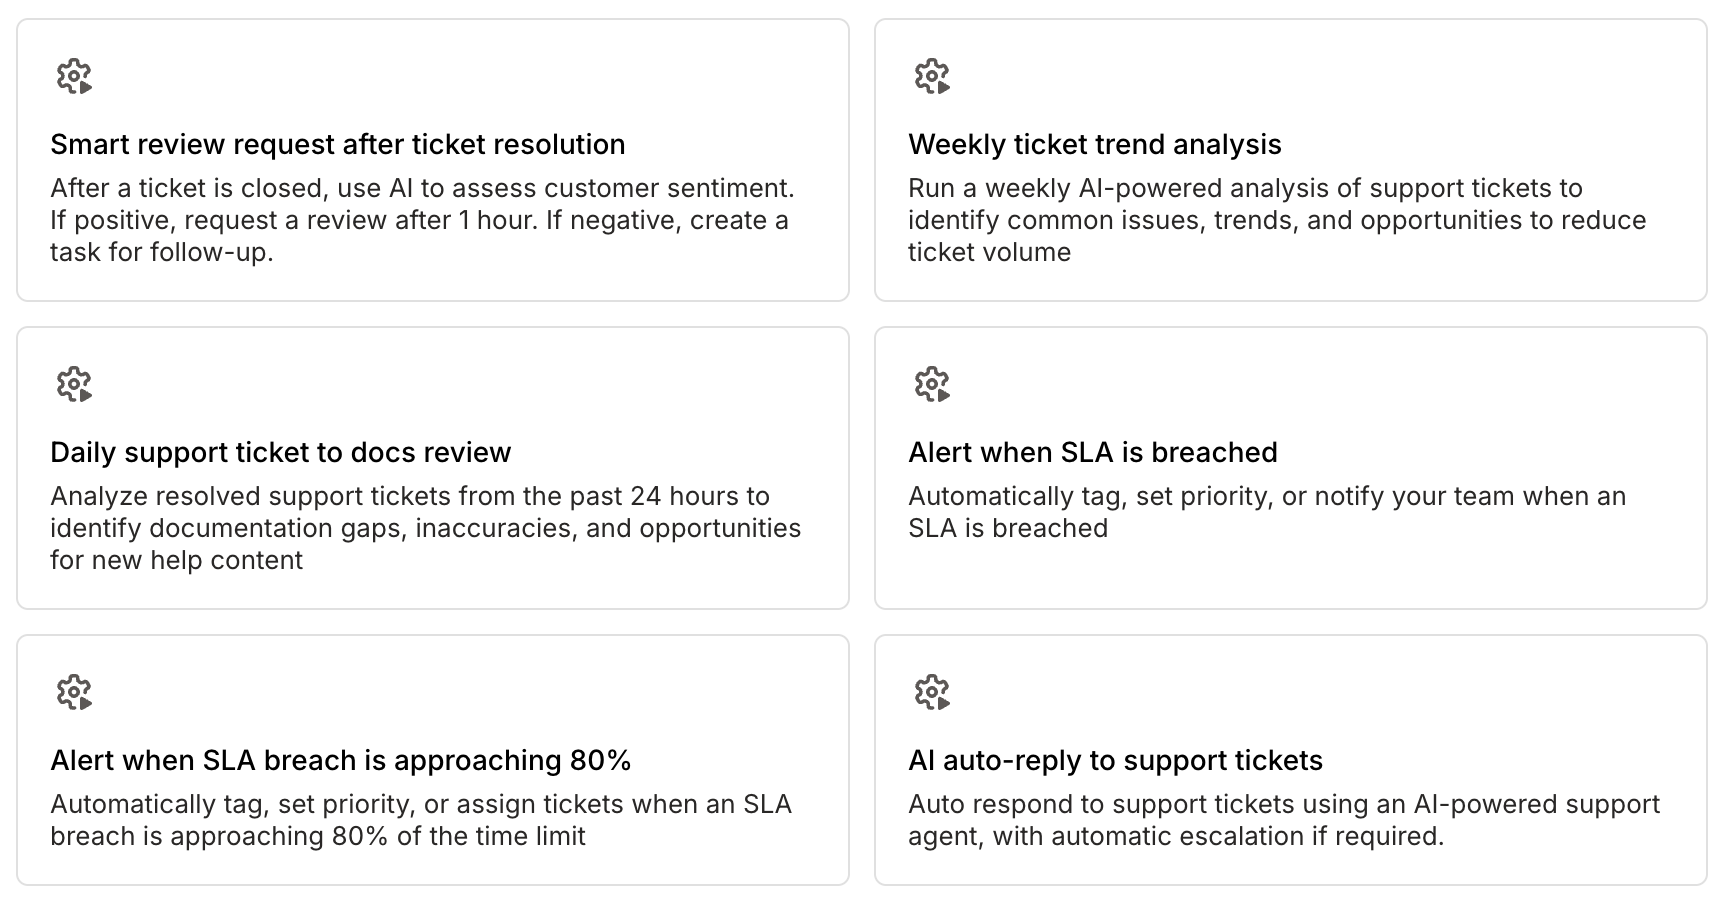Click the SLA breach approaching 80% description text
This screenshot has width=1722, height=904.
(421, 820)
